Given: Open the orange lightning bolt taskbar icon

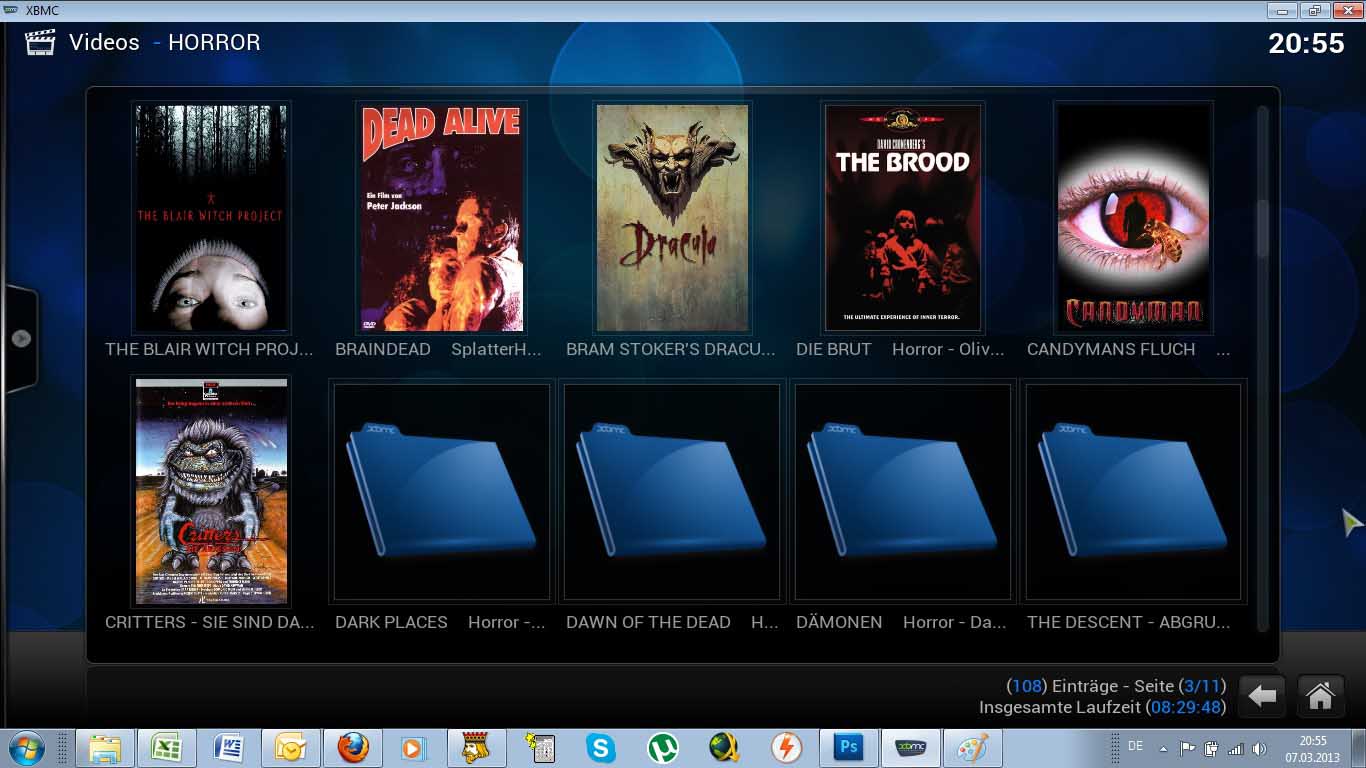Looking at the screenshot, I should click(786, 748).
